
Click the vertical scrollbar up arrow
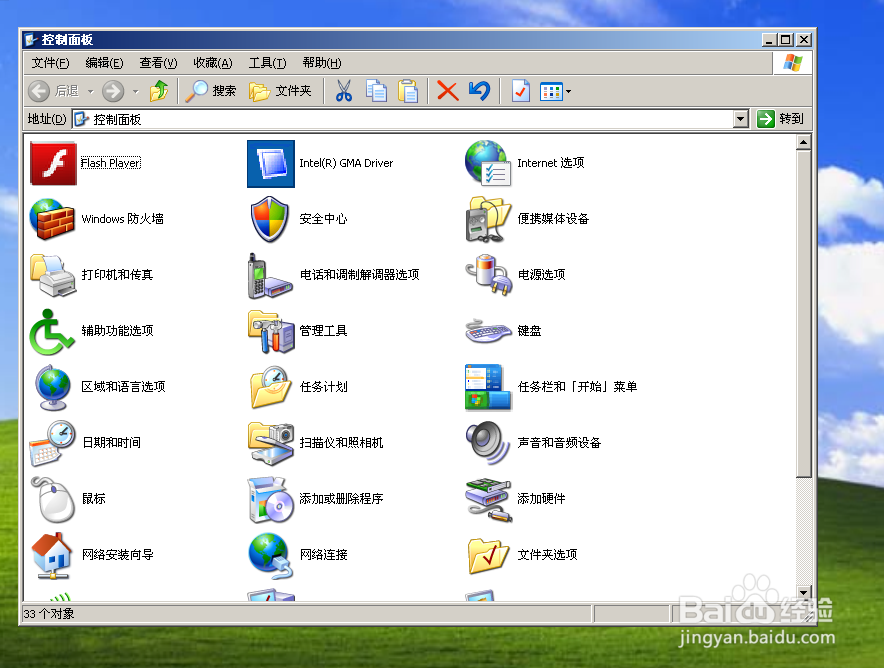(x=803, y=142)
